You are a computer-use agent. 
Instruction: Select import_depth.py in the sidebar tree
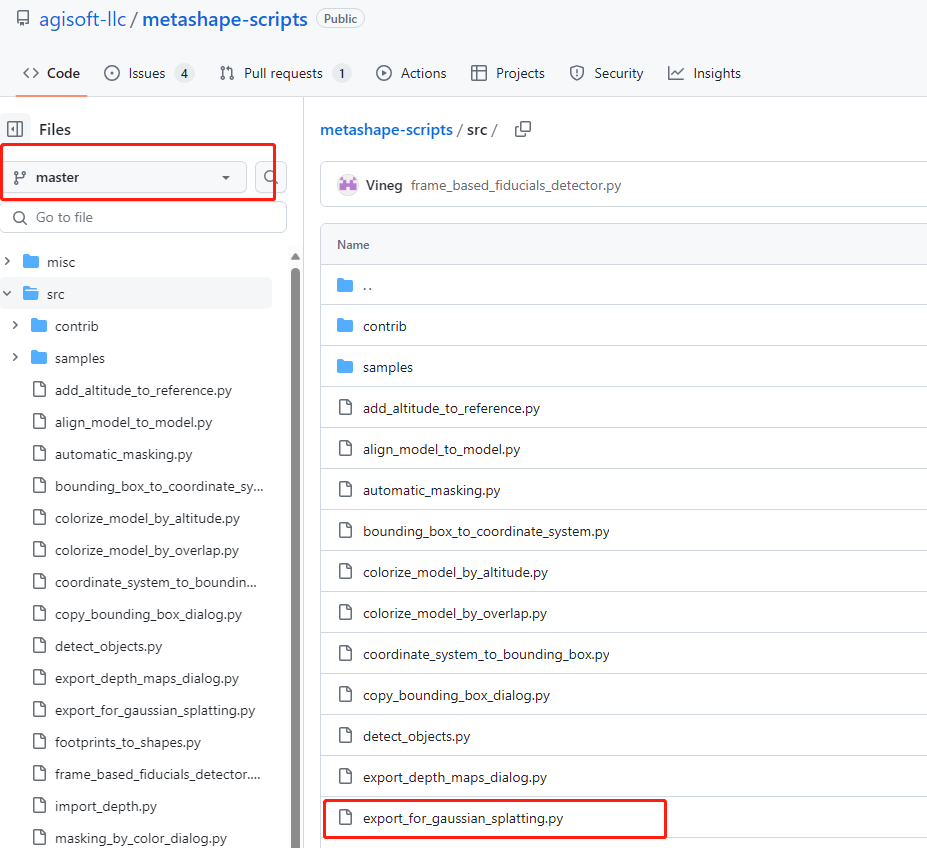(106, 806)
